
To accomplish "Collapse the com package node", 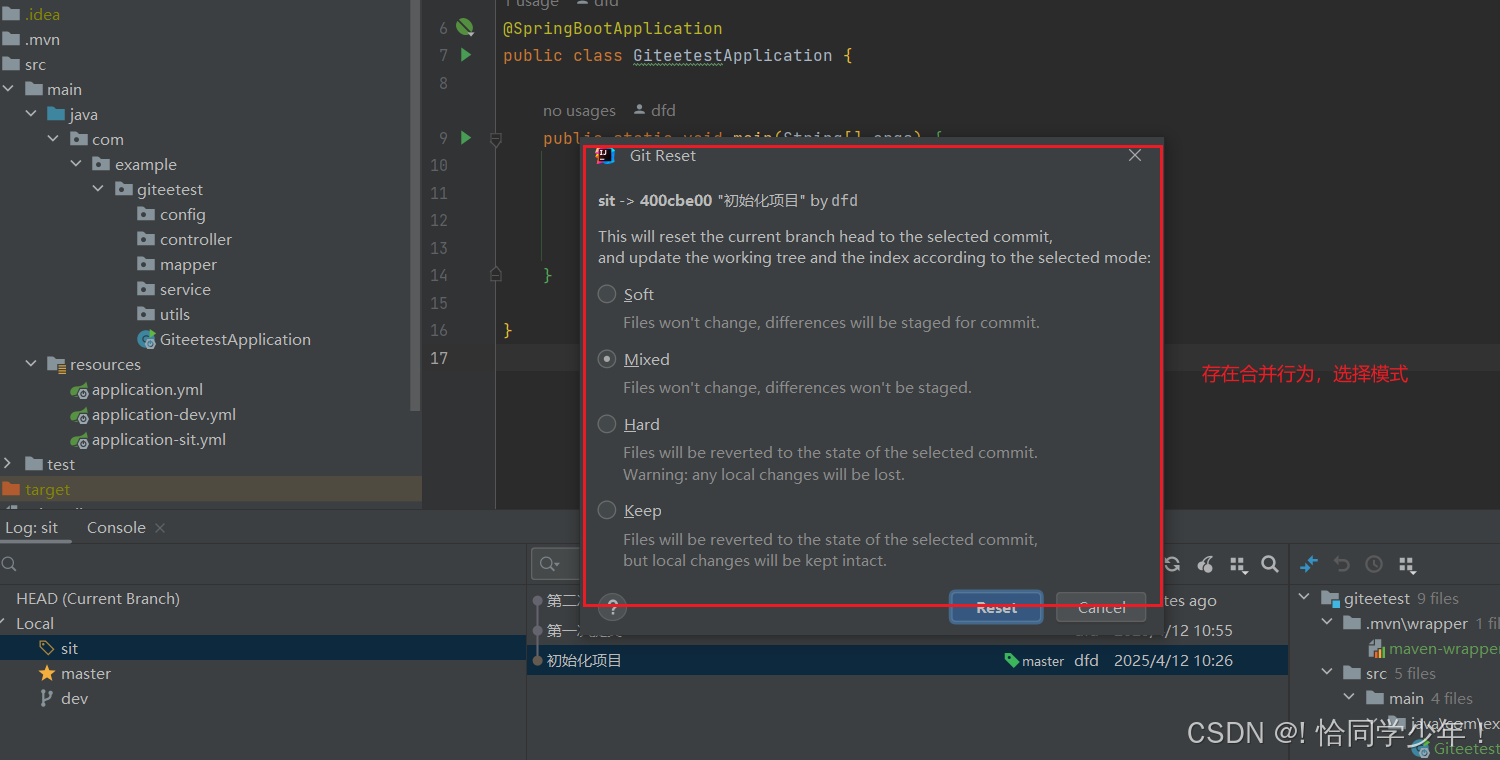I will [x=54, y=139].
